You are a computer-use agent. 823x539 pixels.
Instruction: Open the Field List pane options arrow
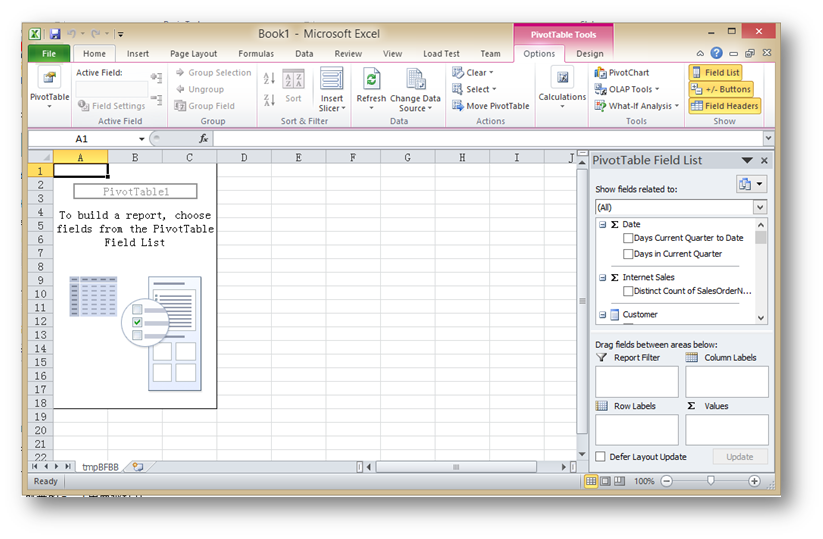pyautogui.click(x=747, y=161)
